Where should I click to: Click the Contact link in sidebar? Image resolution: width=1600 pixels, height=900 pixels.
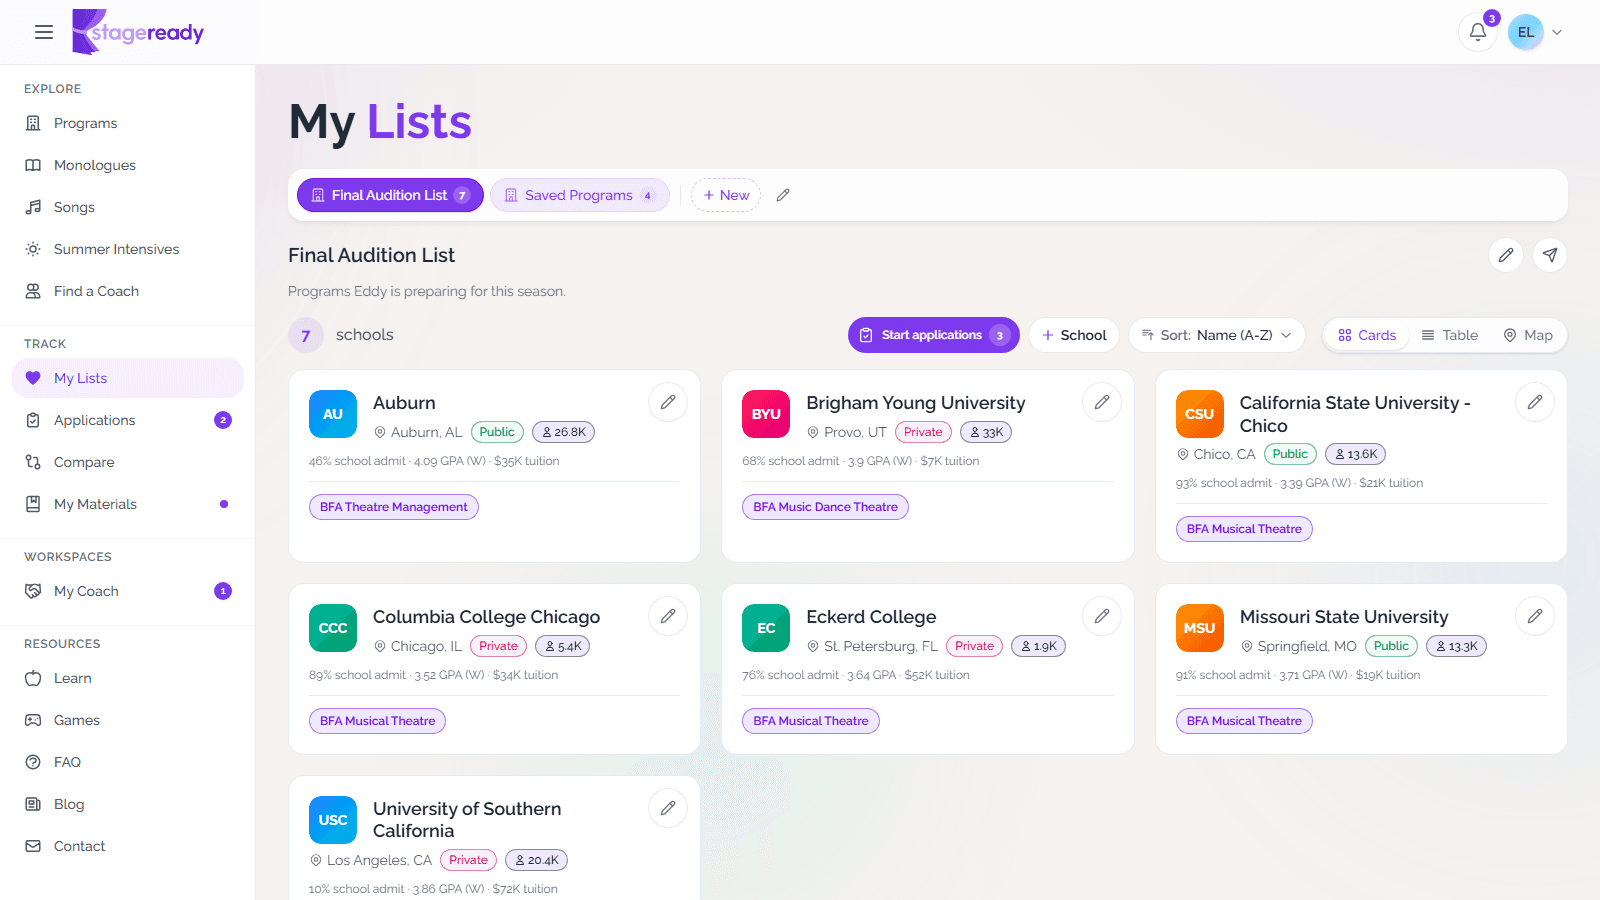[x=128, y=846]
